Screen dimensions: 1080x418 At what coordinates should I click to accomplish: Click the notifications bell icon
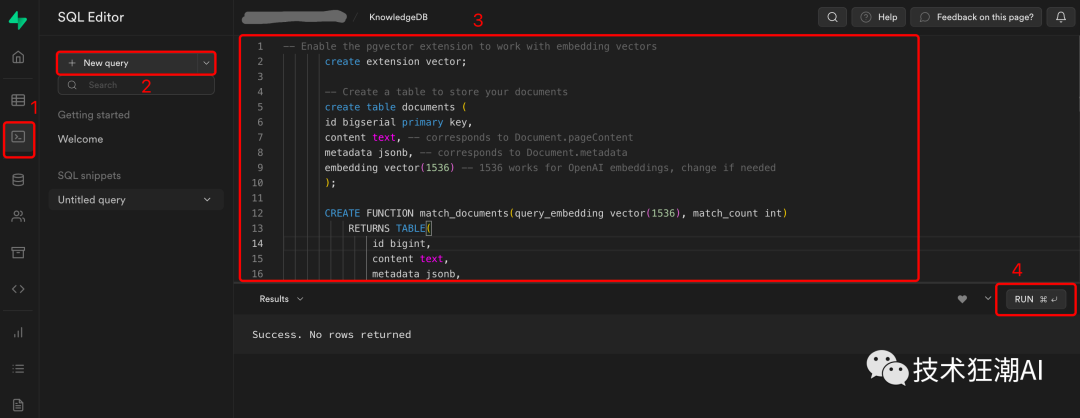[1059, 17]
